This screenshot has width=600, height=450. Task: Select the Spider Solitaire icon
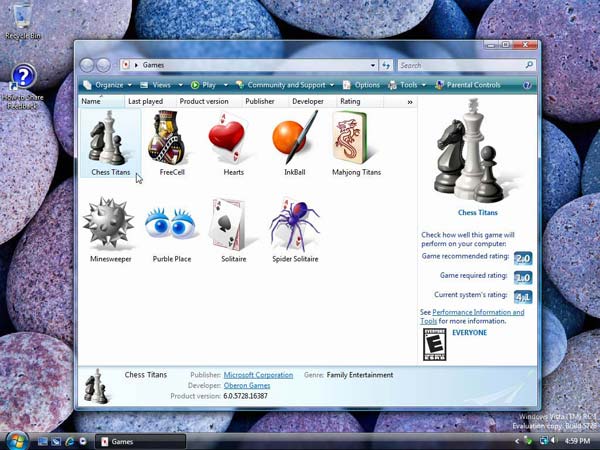point(295,225)
